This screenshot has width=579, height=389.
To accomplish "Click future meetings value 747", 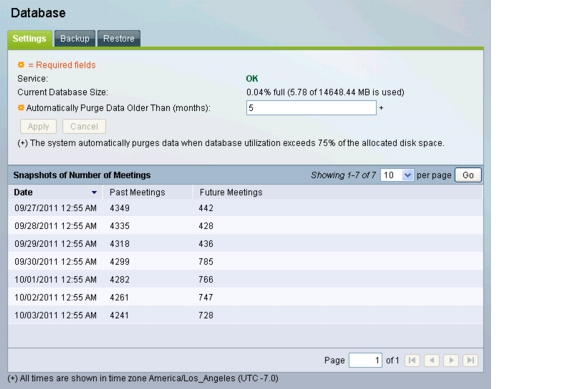I will [x=206, y=297].
